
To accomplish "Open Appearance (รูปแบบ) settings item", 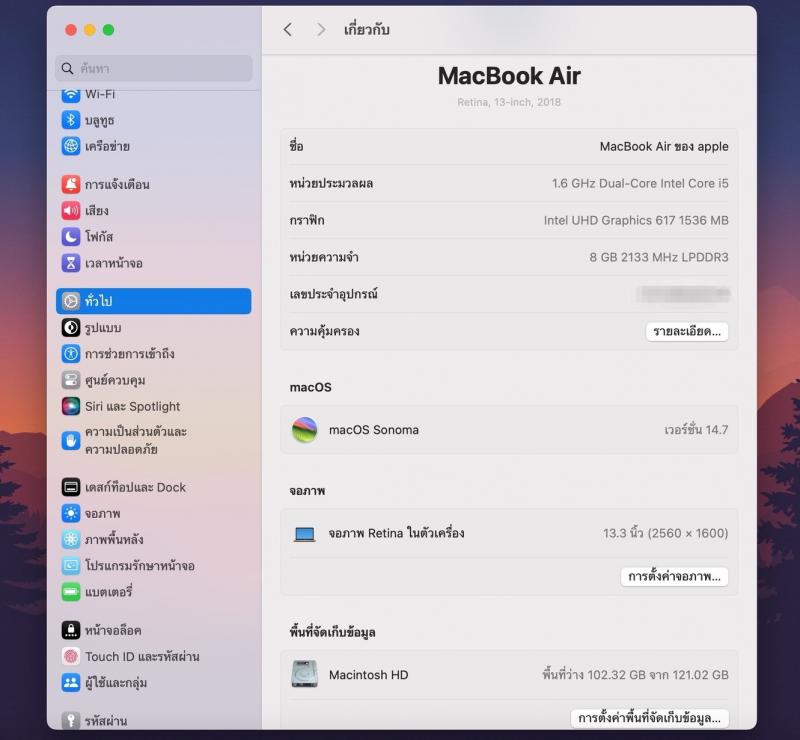I will click(103, 328).
